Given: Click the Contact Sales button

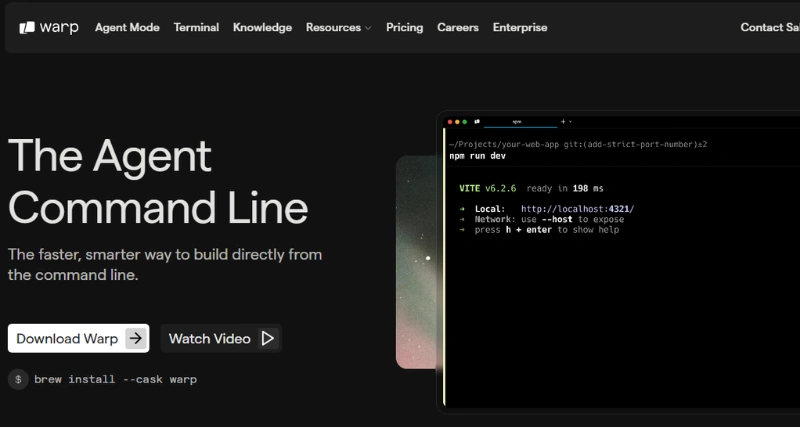Looking at the screenshot, I should [x=770, y=27].
